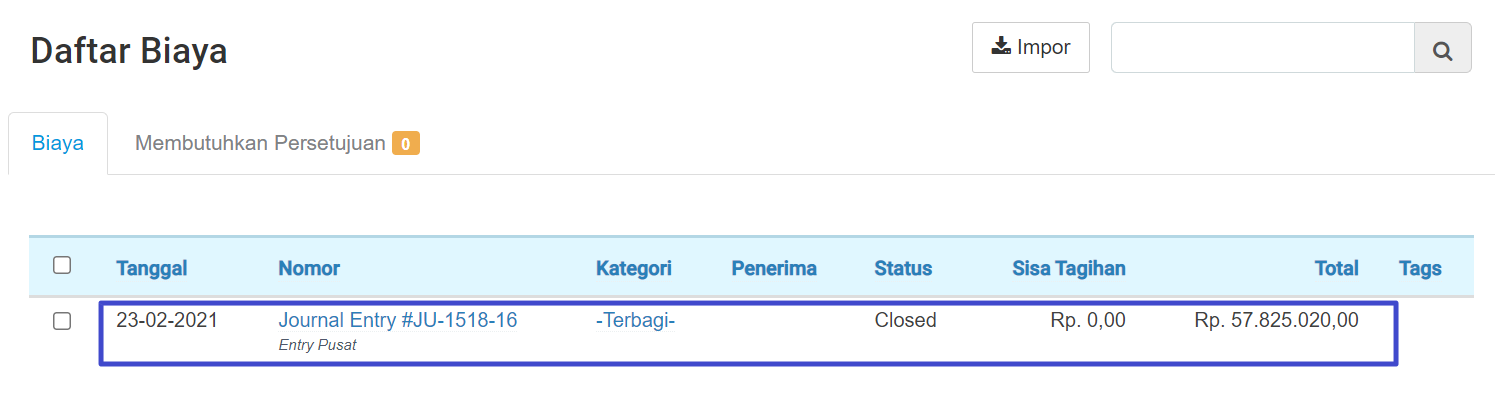Open the -Terbagi- category link
Viewport: 1496px width, 400px height.
[636, 321]
